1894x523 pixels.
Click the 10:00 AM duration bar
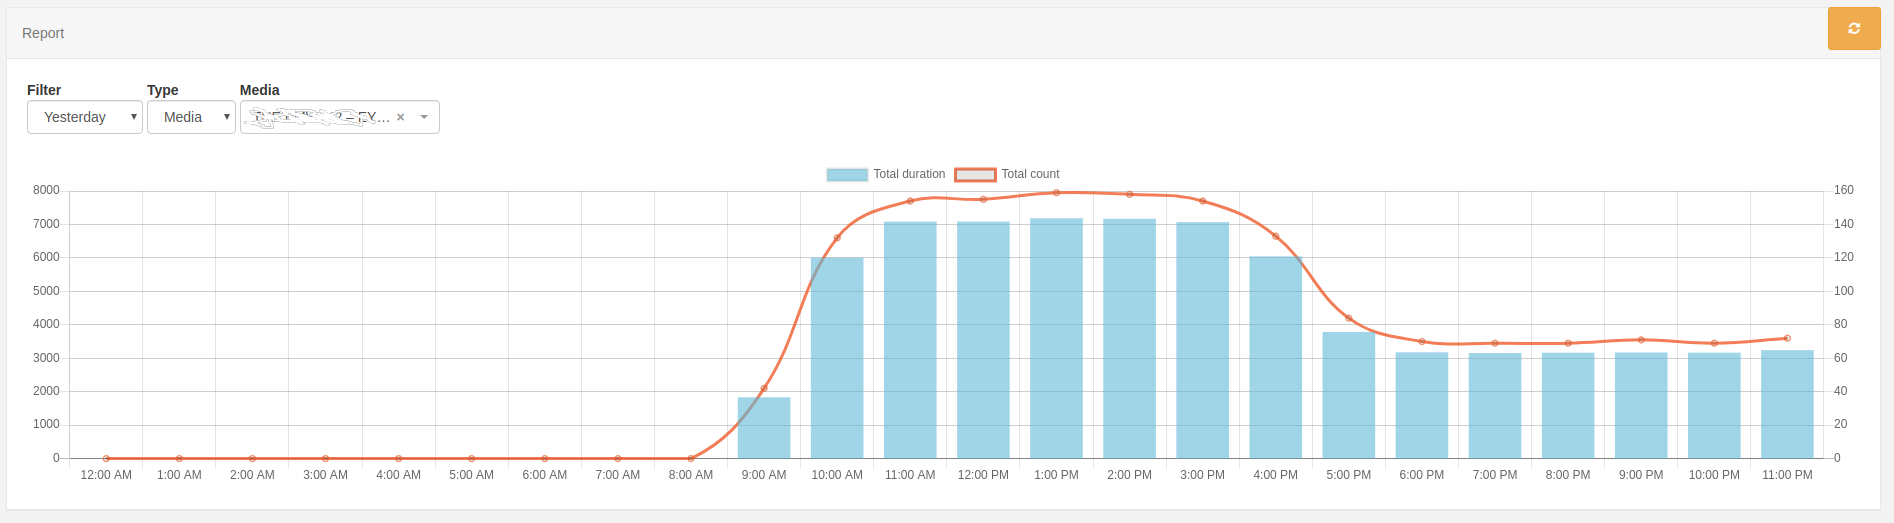[837, 360]
